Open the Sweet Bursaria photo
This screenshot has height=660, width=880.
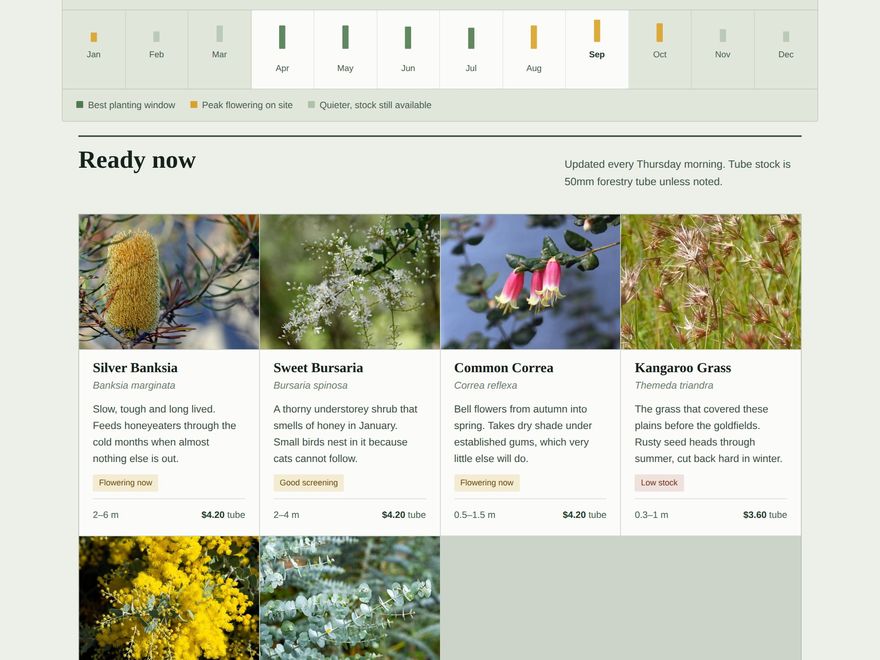(x=350, y=282)
